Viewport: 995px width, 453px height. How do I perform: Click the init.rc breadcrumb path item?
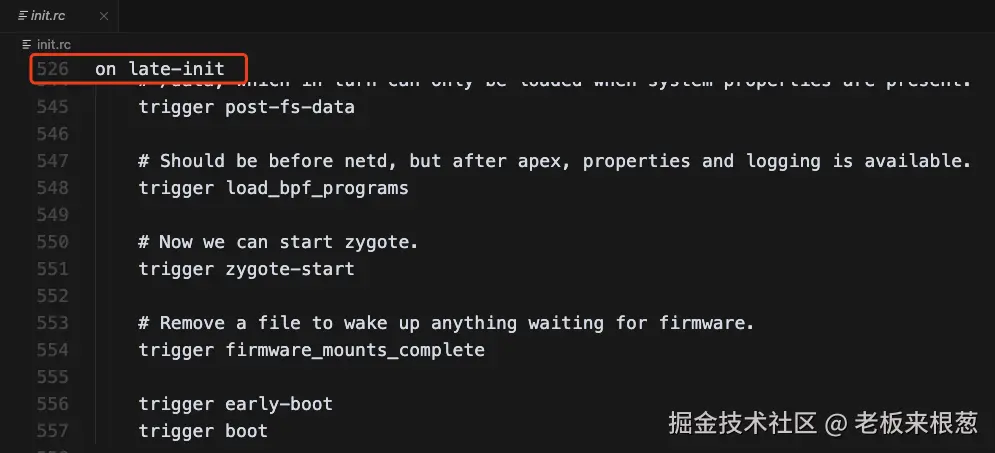53,45
